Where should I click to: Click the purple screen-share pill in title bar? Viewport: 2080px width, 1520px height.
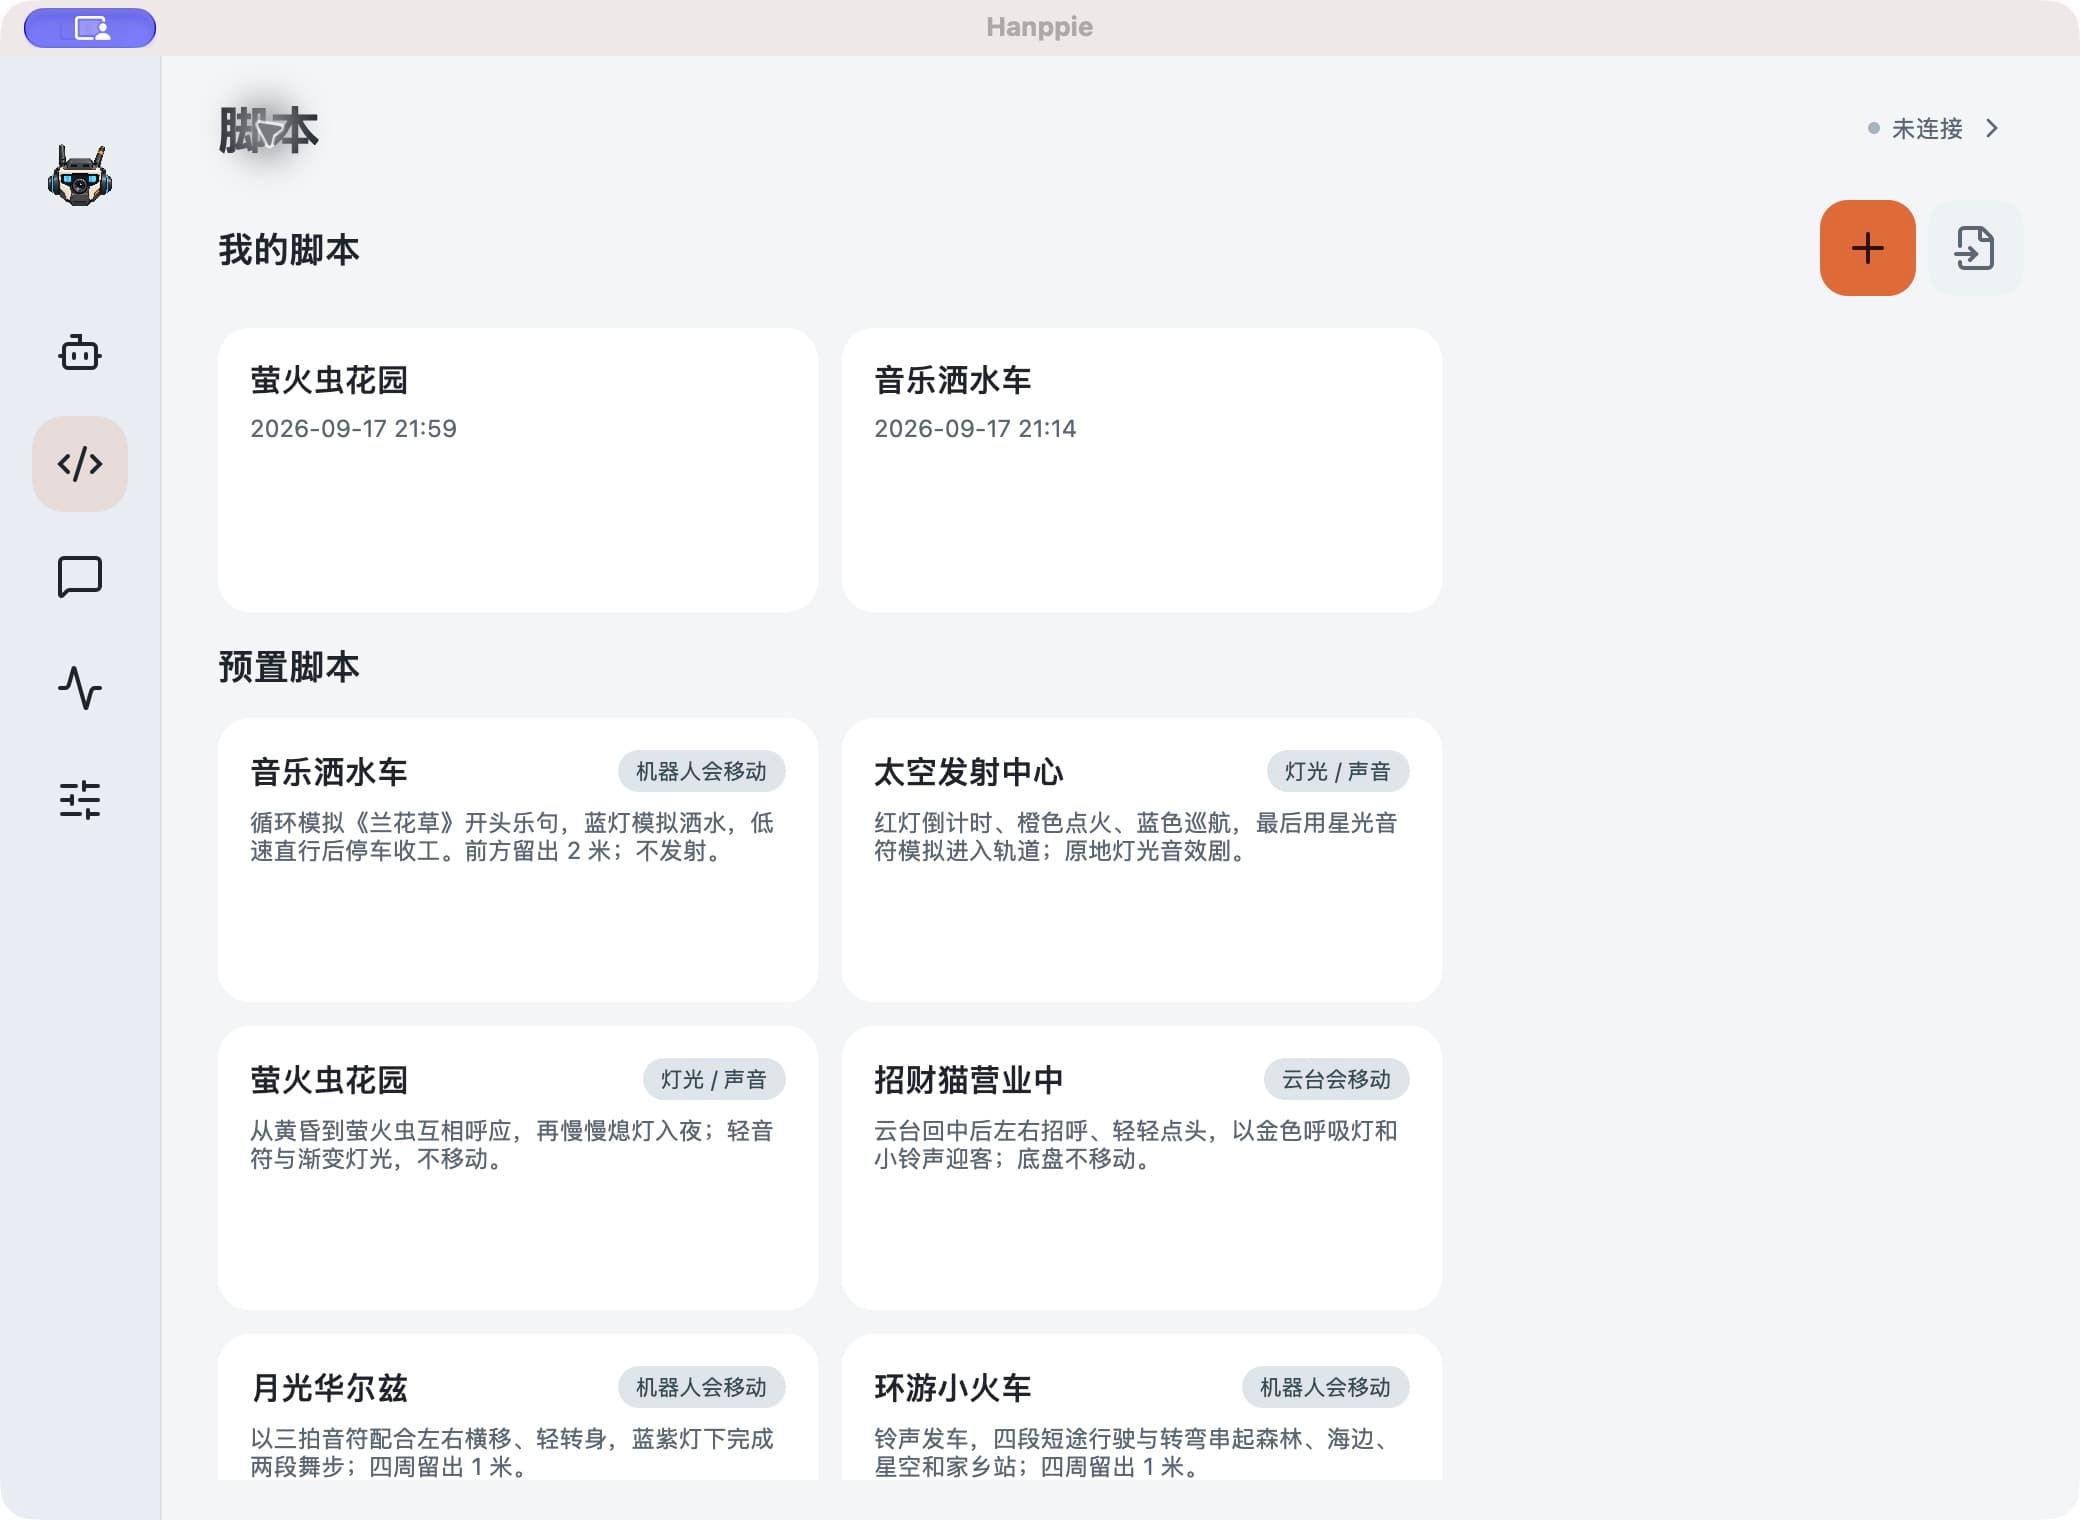pyautogui.click(x=90, y=28)
